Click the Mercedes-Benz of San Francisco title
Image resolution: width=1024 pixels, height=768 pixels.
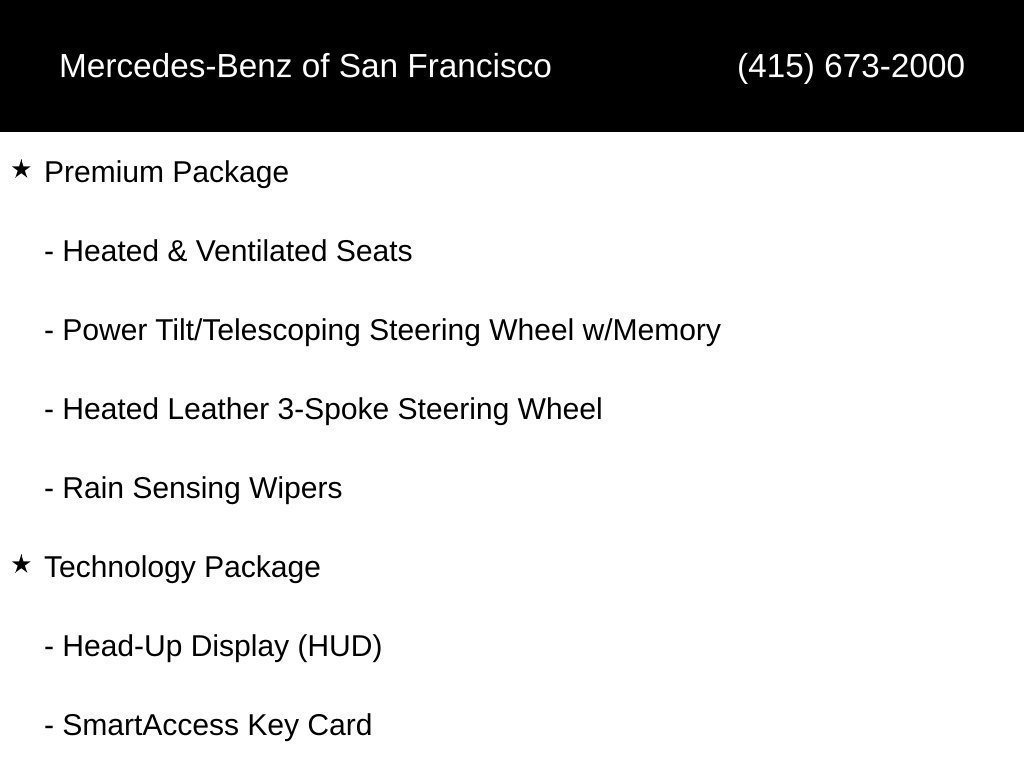pos(306,66)
